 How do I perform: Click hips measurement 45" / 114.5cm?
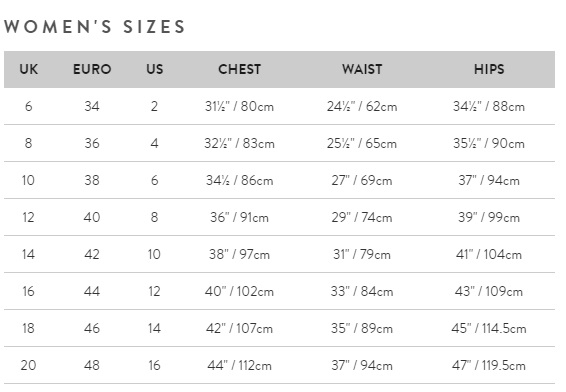pyautogui.click(x=489, y=328)
